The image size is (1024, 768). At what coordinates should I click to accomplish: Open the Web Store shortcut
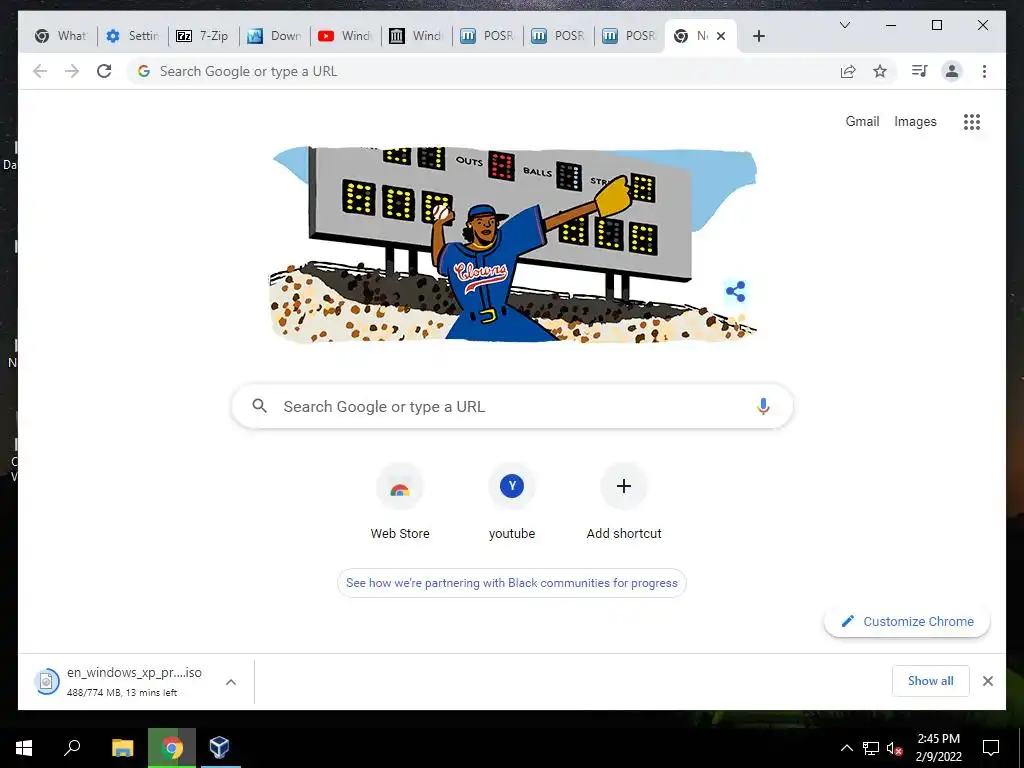(400, 502)
